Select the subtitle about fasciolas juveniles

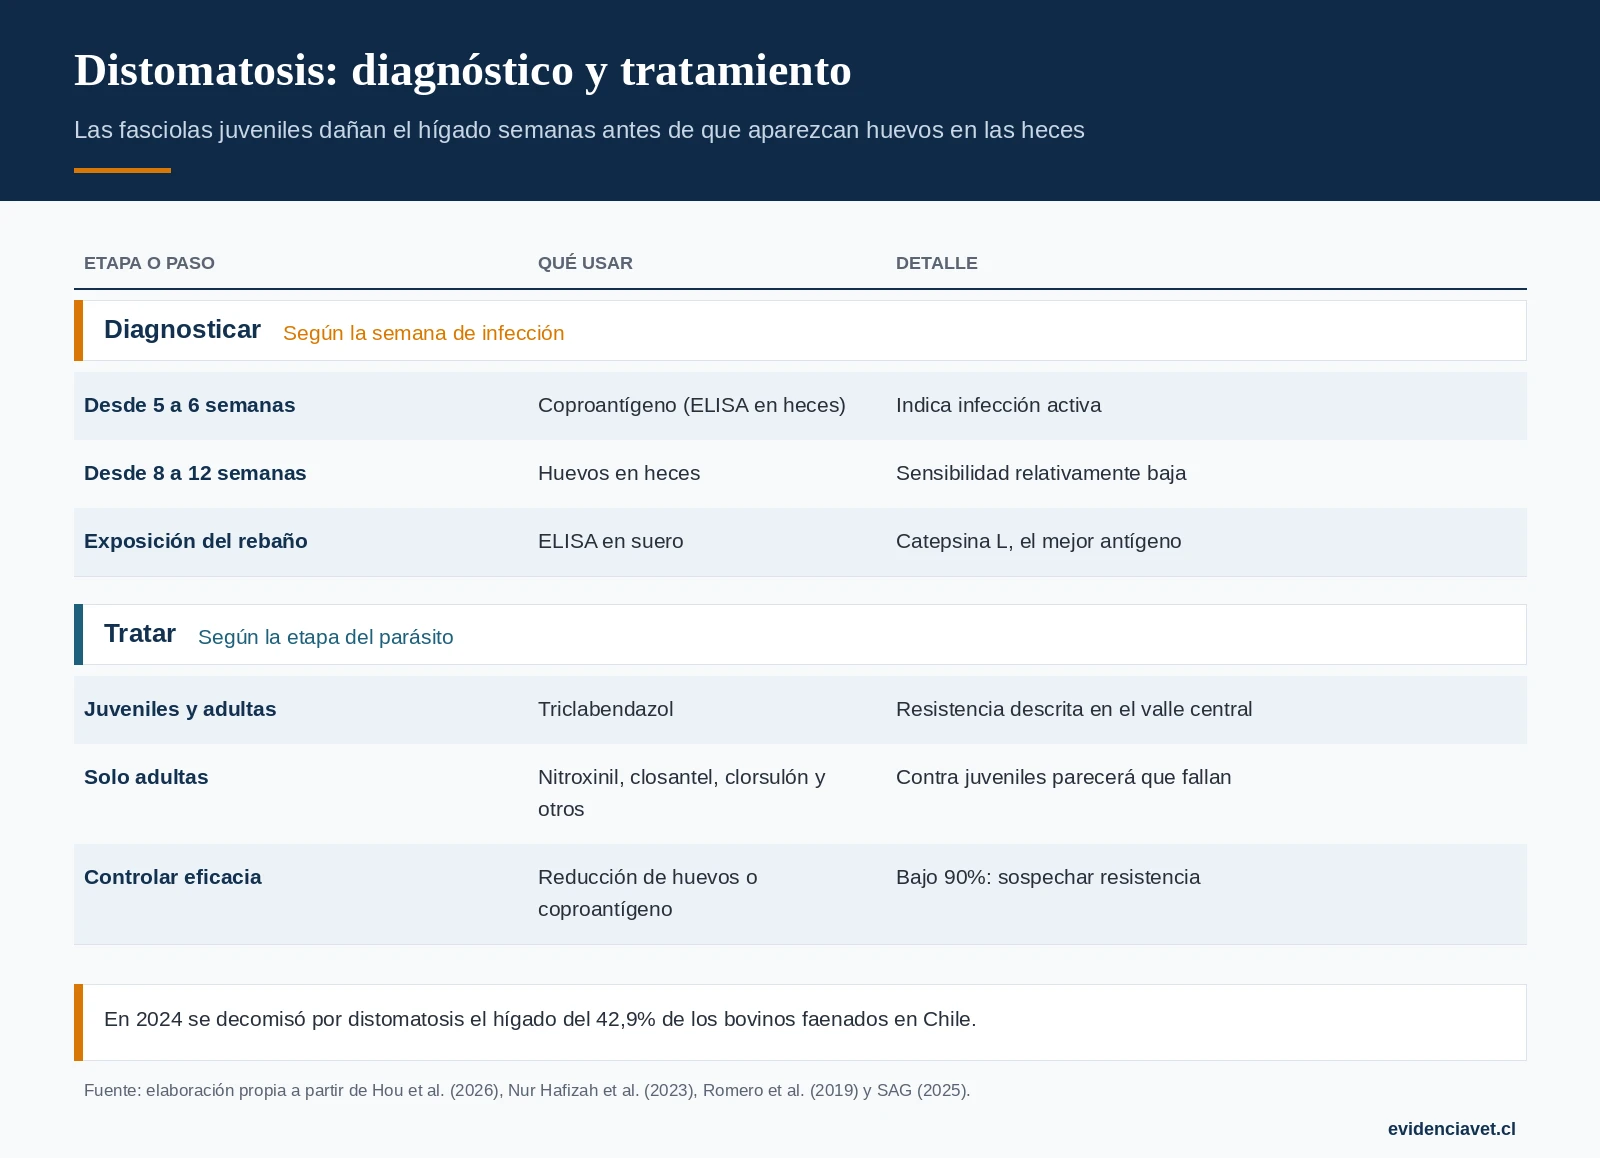tap(579, 130)
